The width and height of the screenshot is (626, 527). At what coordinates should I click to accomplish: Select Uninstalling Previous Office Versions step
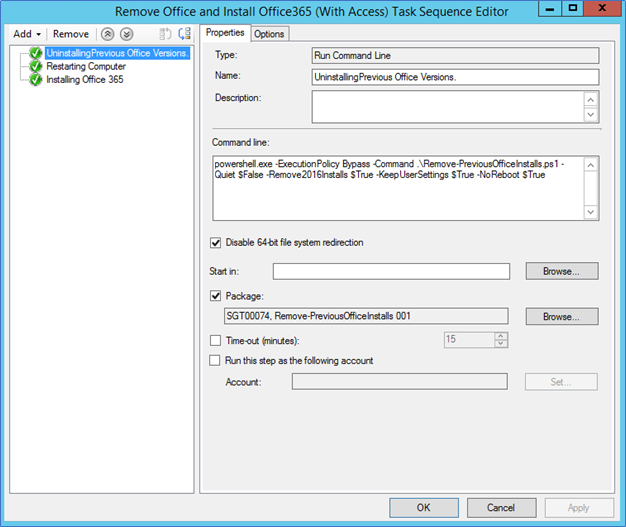pos(117,53)
